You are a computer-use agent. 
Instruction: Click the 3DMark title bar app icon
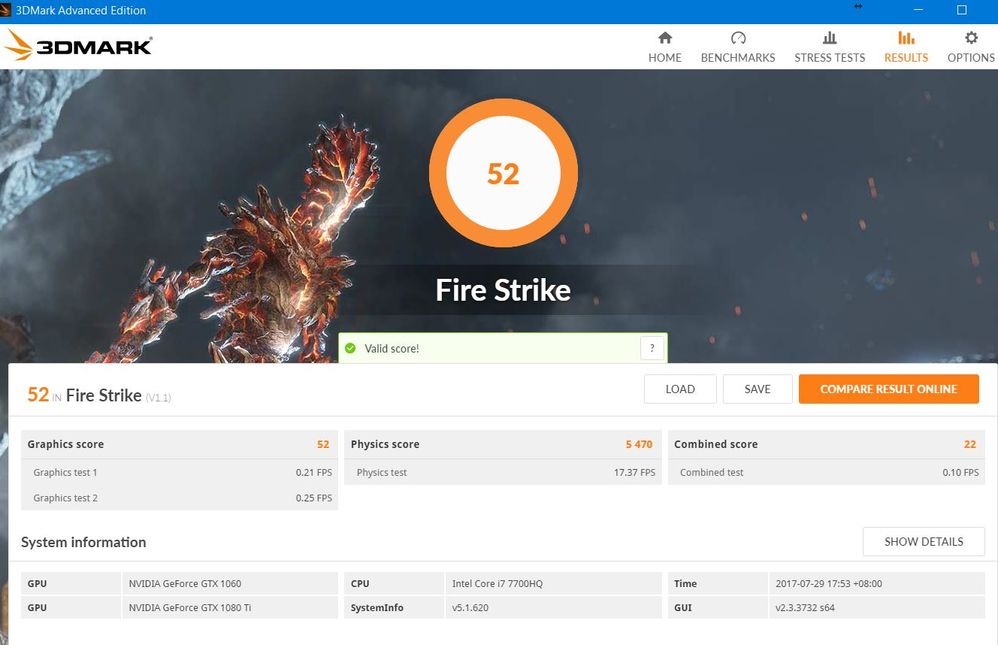5,10
